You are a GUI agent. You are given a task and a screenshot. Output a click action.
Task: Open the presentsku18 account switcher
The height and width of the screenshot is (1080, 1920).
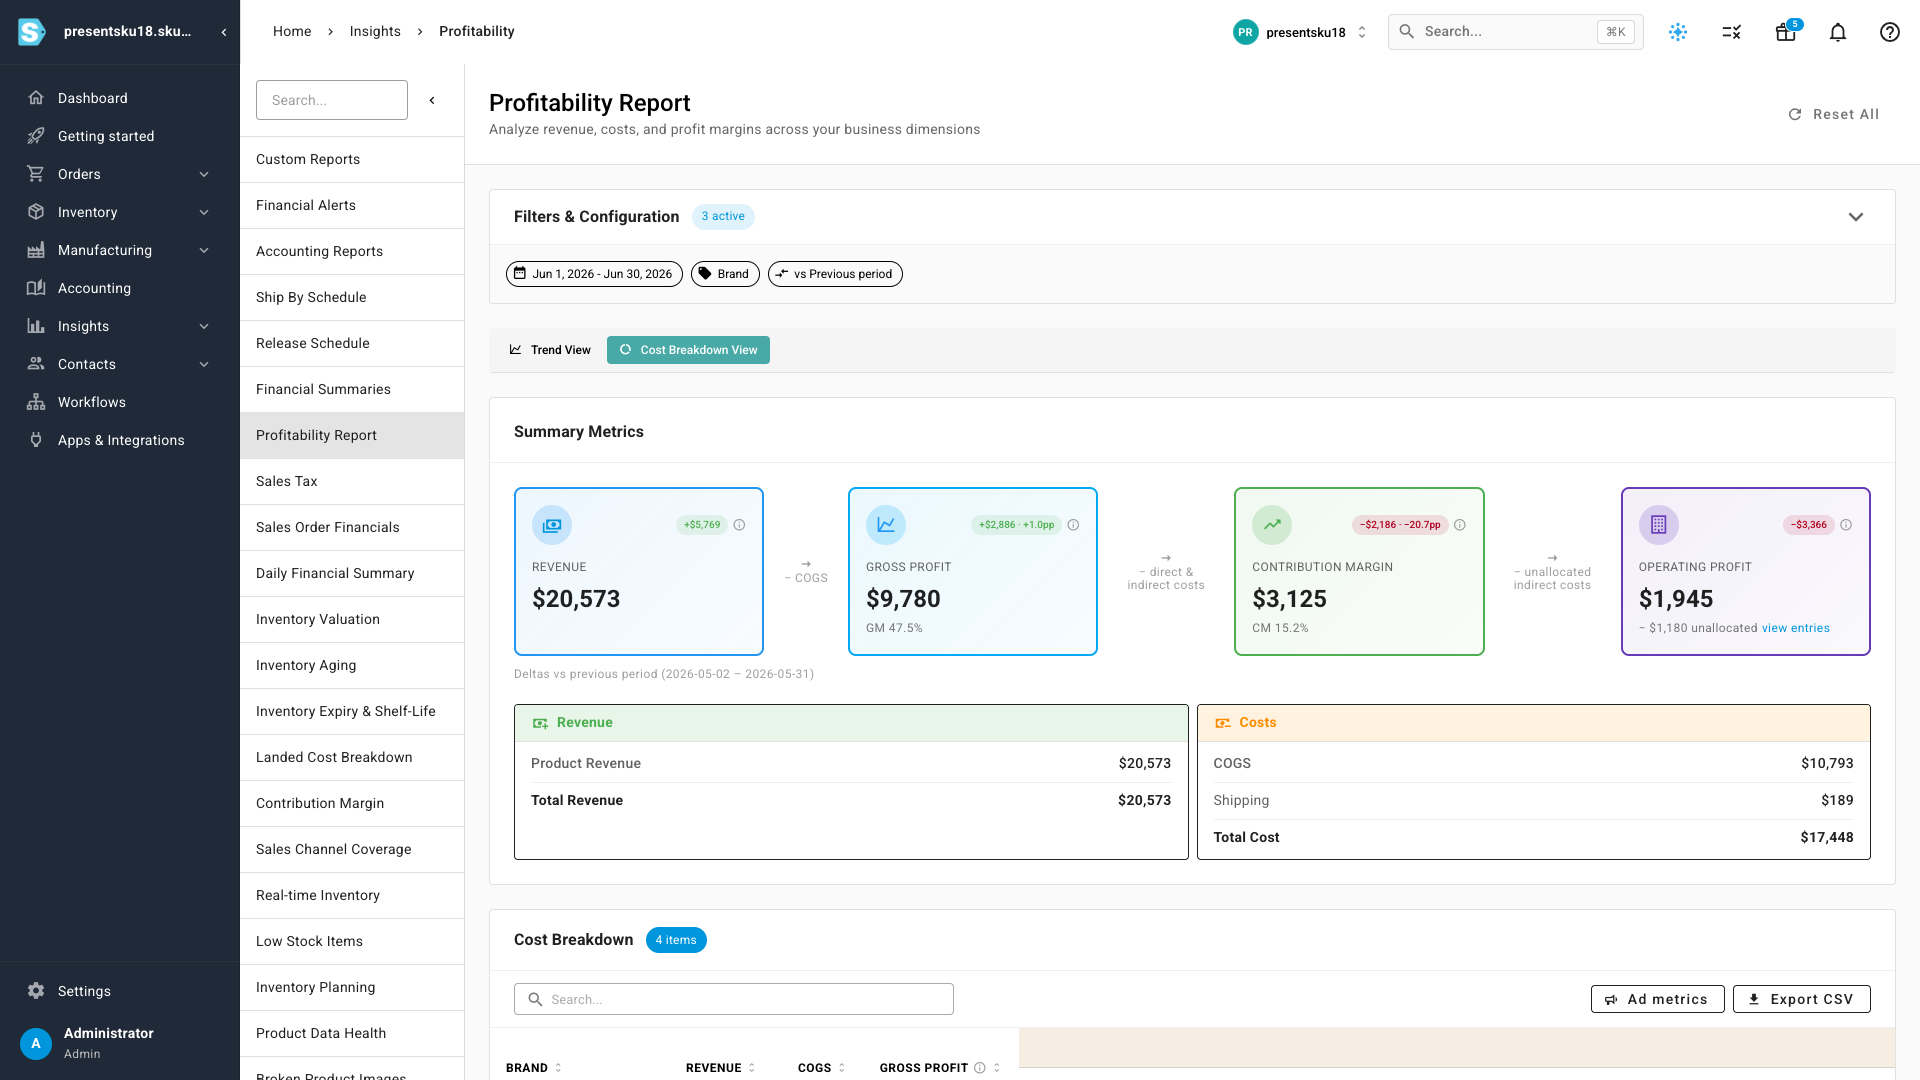(1300, 32)
